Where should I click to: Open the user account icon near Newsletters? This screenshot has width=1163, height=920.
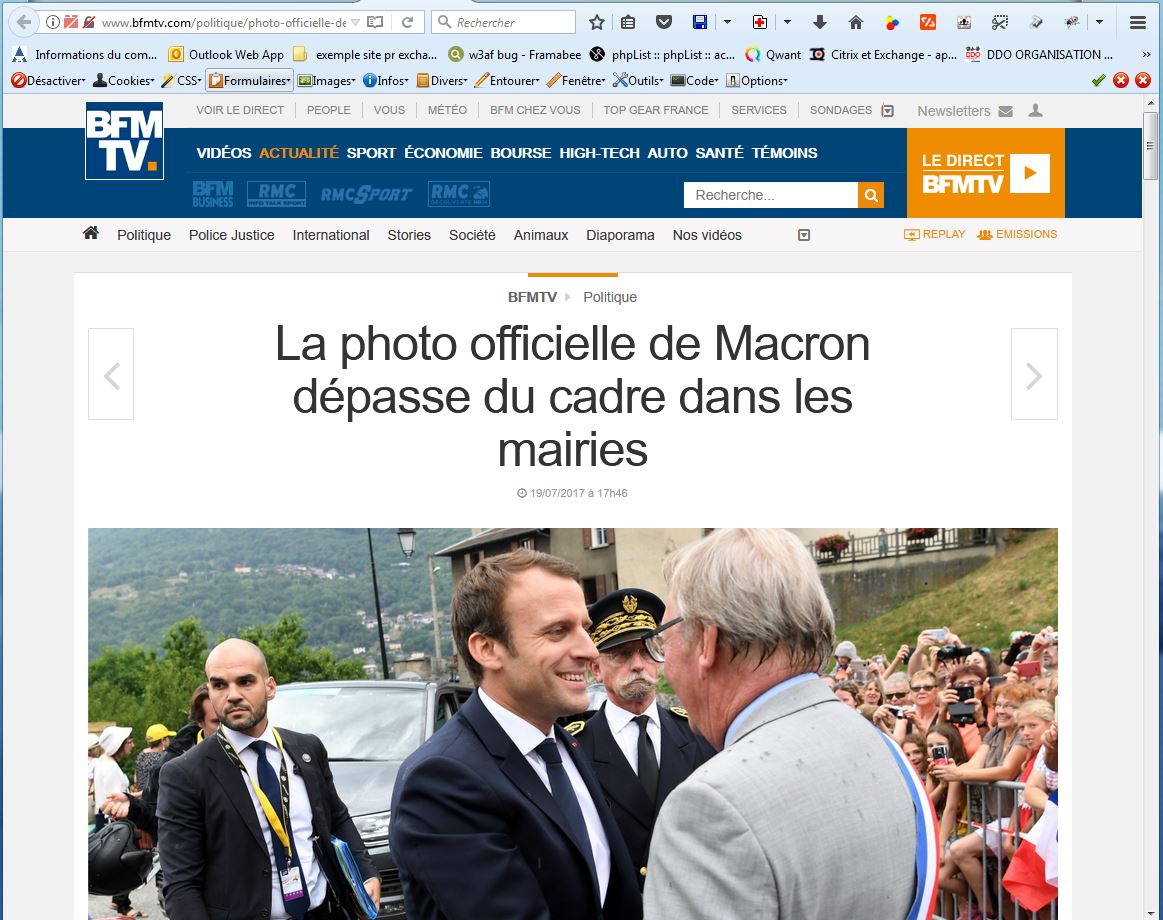tap(1035, 111)
